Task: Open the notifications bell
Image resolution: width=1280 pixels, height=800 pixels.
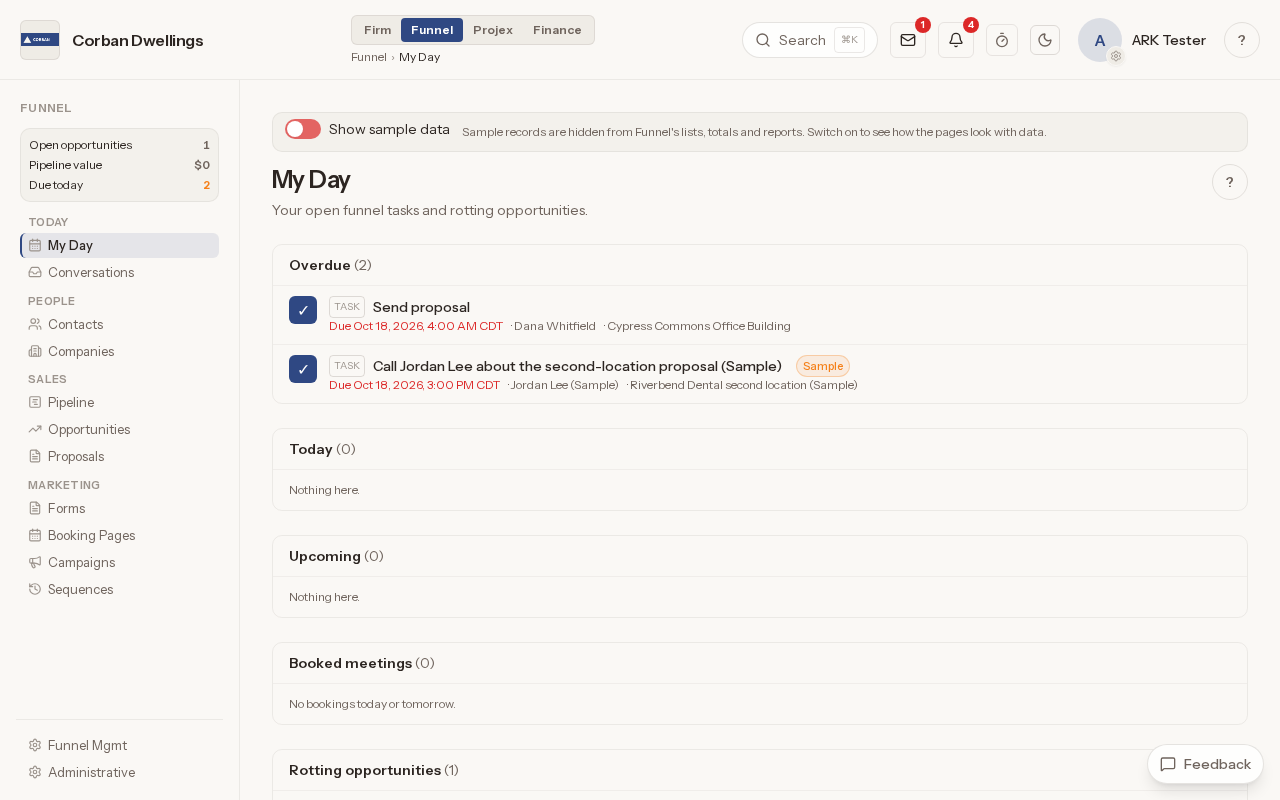Action: [956, 40]
